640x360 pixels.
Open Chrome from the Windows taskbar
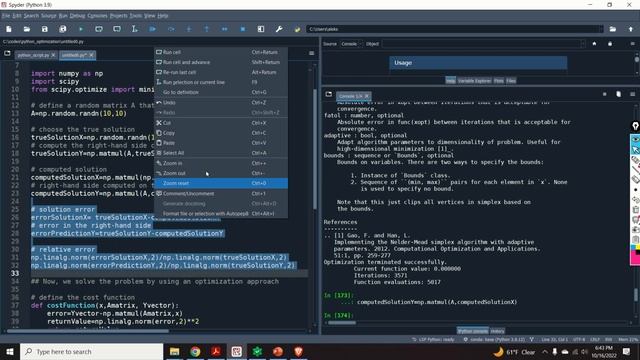point(195,351)
